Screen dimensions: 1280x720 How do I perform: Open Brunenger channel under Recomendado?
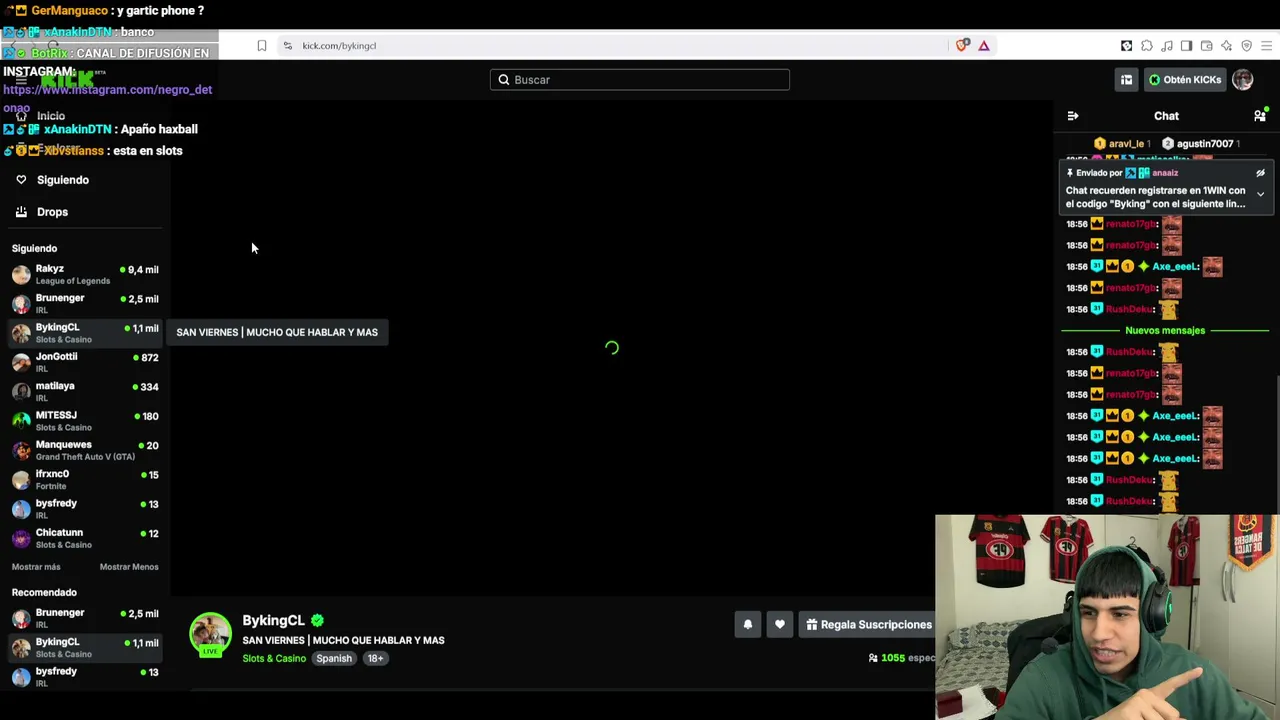pos(85,618)
